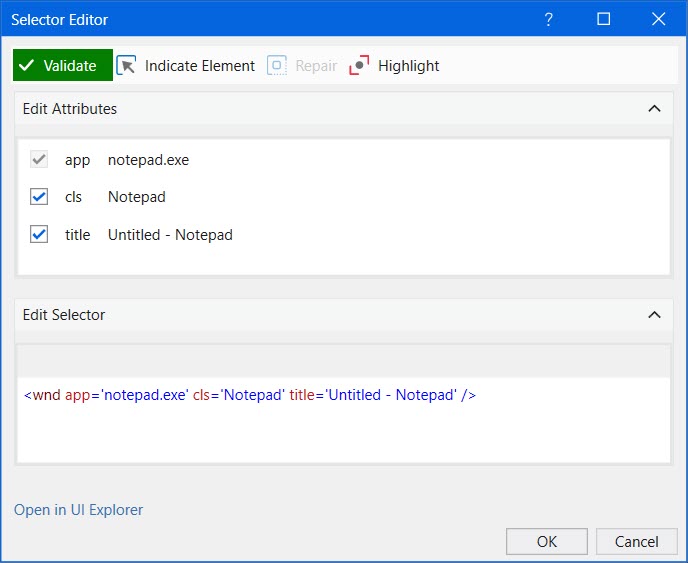Click the Indicate Element arrow icon
The image size is (688, 563).
(126, 65)
